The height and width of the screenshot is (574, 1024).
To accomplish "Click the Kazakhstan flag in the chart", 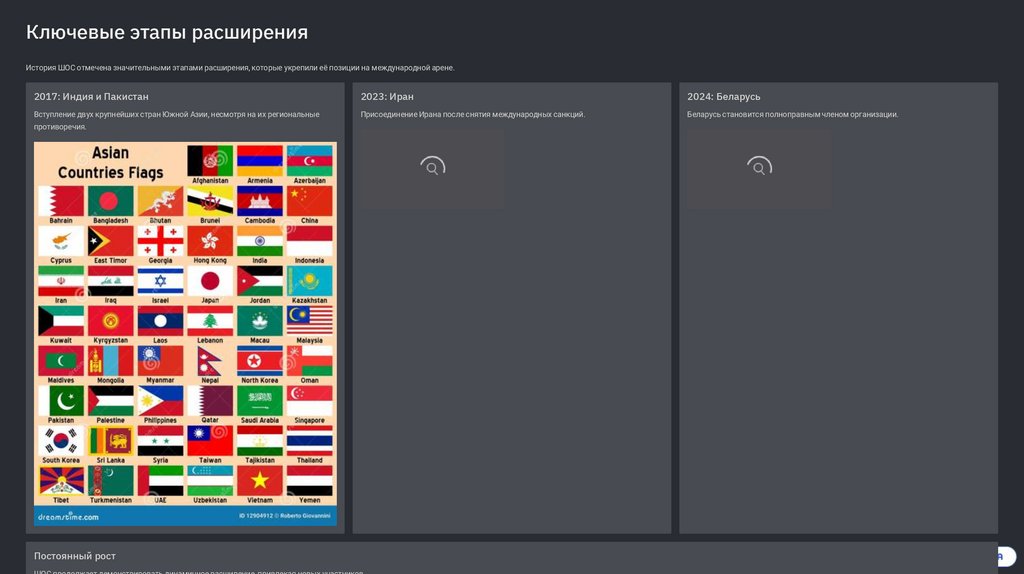I will (309, 281).
